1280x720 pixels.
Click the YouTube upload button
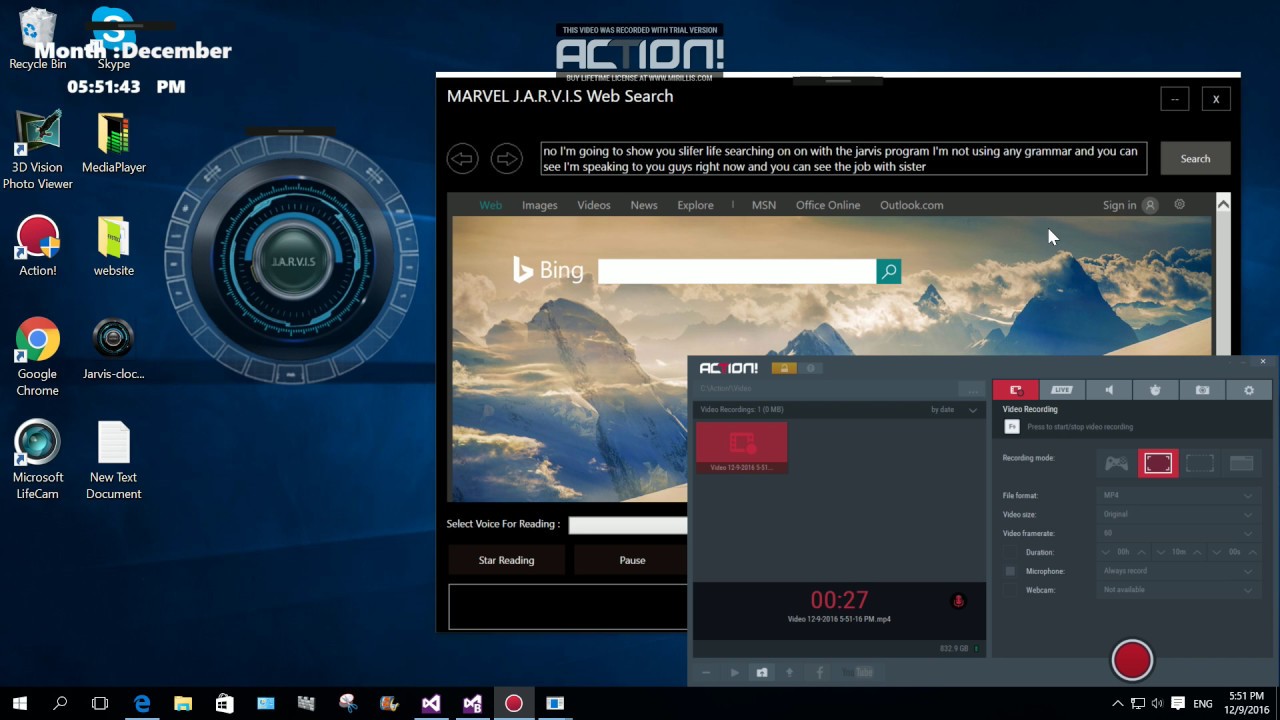click(858, 673)
